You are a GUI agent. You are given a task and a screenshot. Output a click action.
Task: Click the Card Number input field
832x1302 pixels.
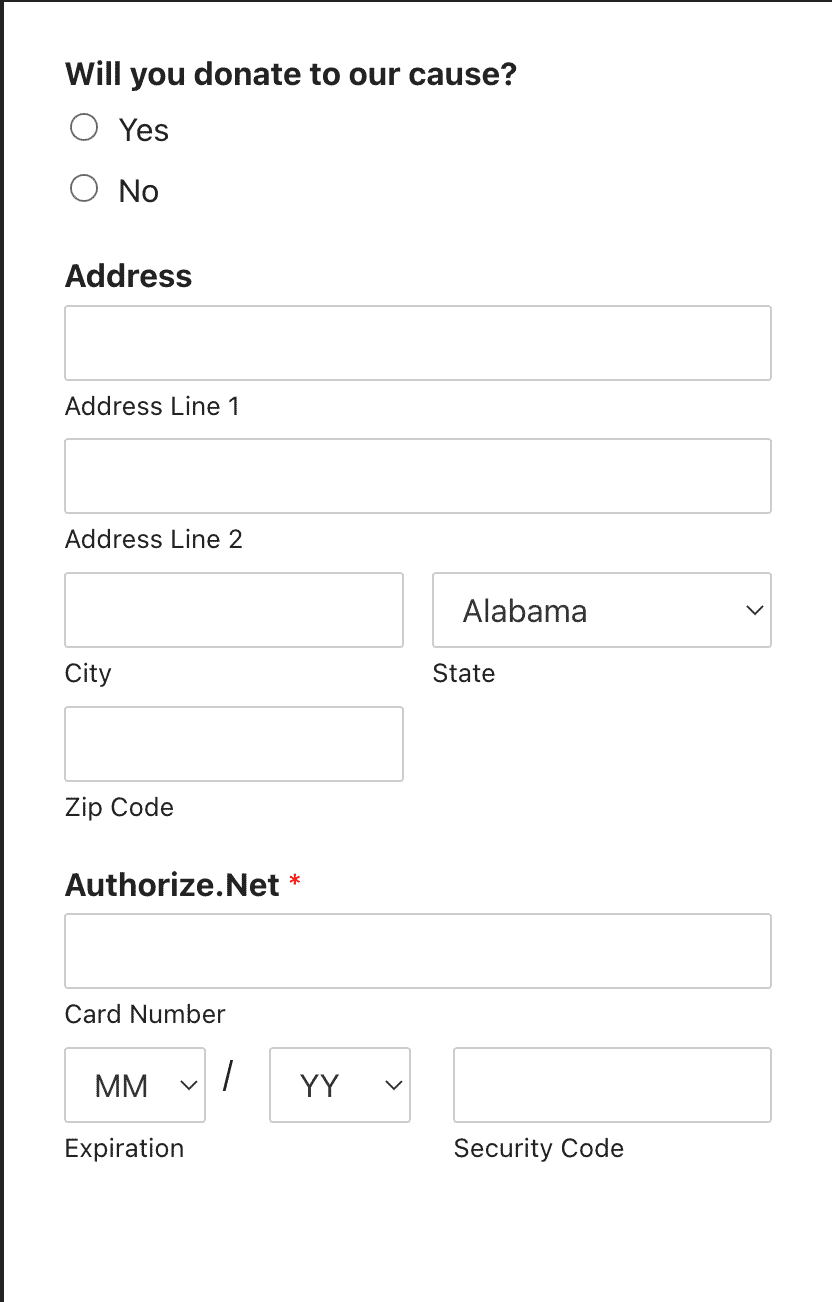(x=417, y=951)
